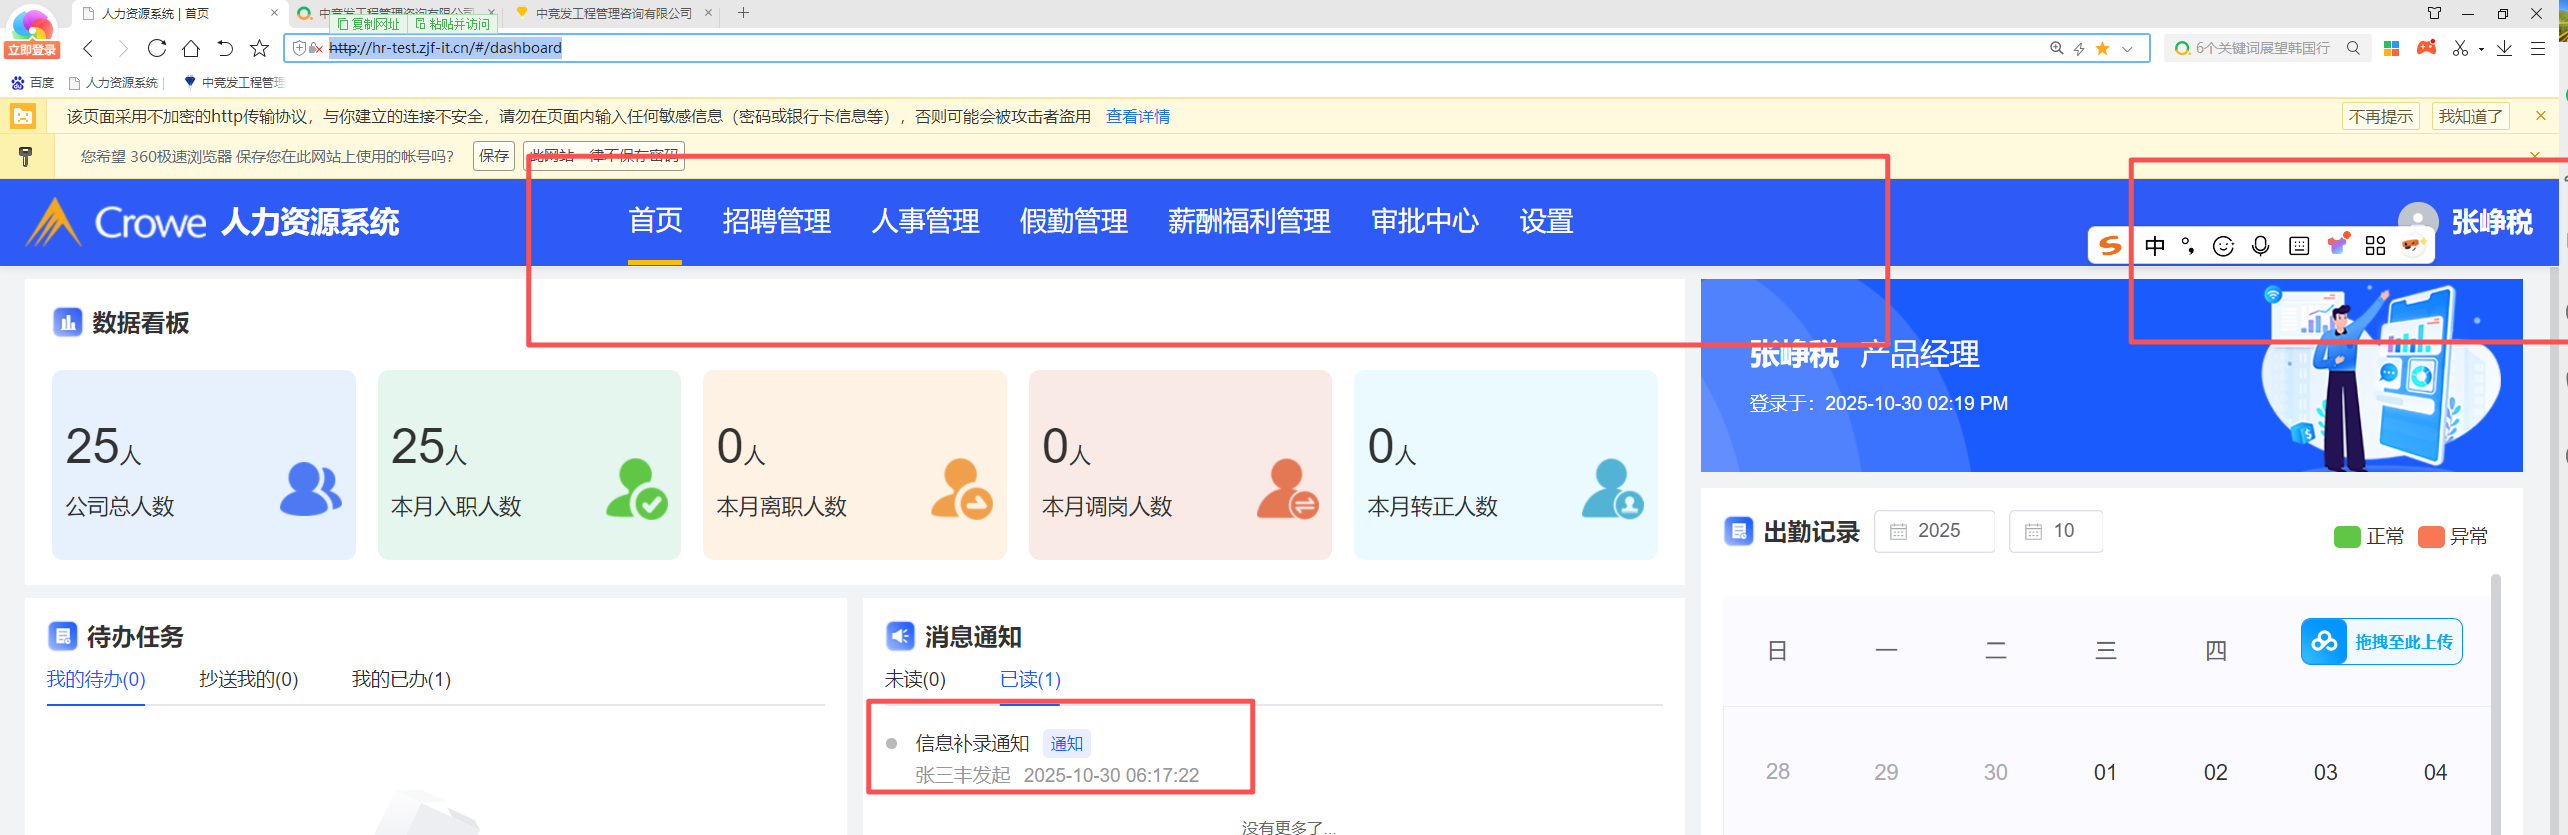2568x835 pixels.
Task: Click the 本月转正人数 card icon
Action: (x=1613, y=489)
